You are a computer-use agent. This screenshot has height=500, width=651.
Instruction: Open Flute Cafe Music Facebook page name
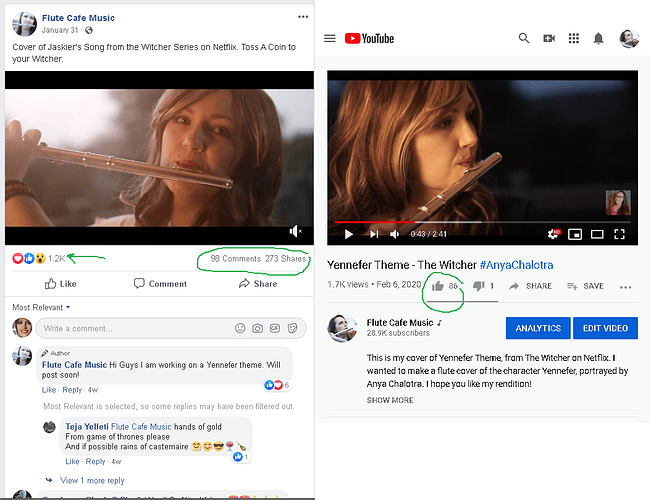tap(78, 18)
